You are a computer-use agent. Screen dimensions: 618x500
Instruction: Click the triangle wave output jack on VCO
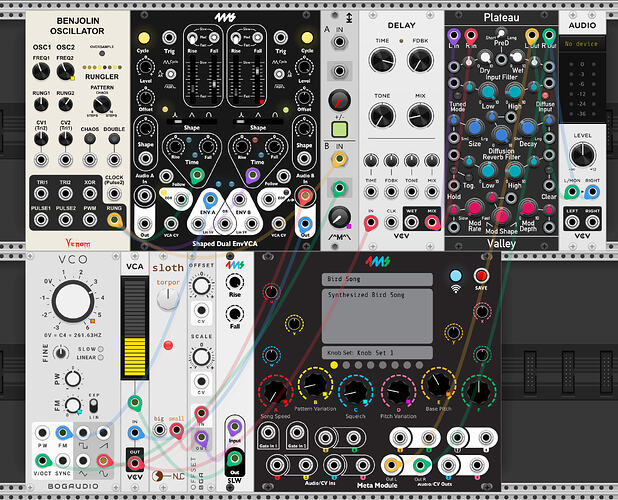tap(83, 460)
